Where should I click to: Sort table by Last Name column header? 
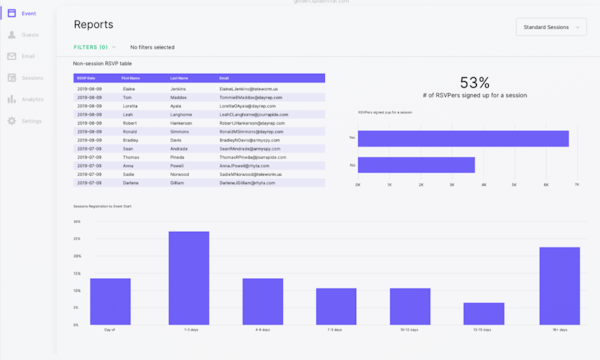point(179,78)
